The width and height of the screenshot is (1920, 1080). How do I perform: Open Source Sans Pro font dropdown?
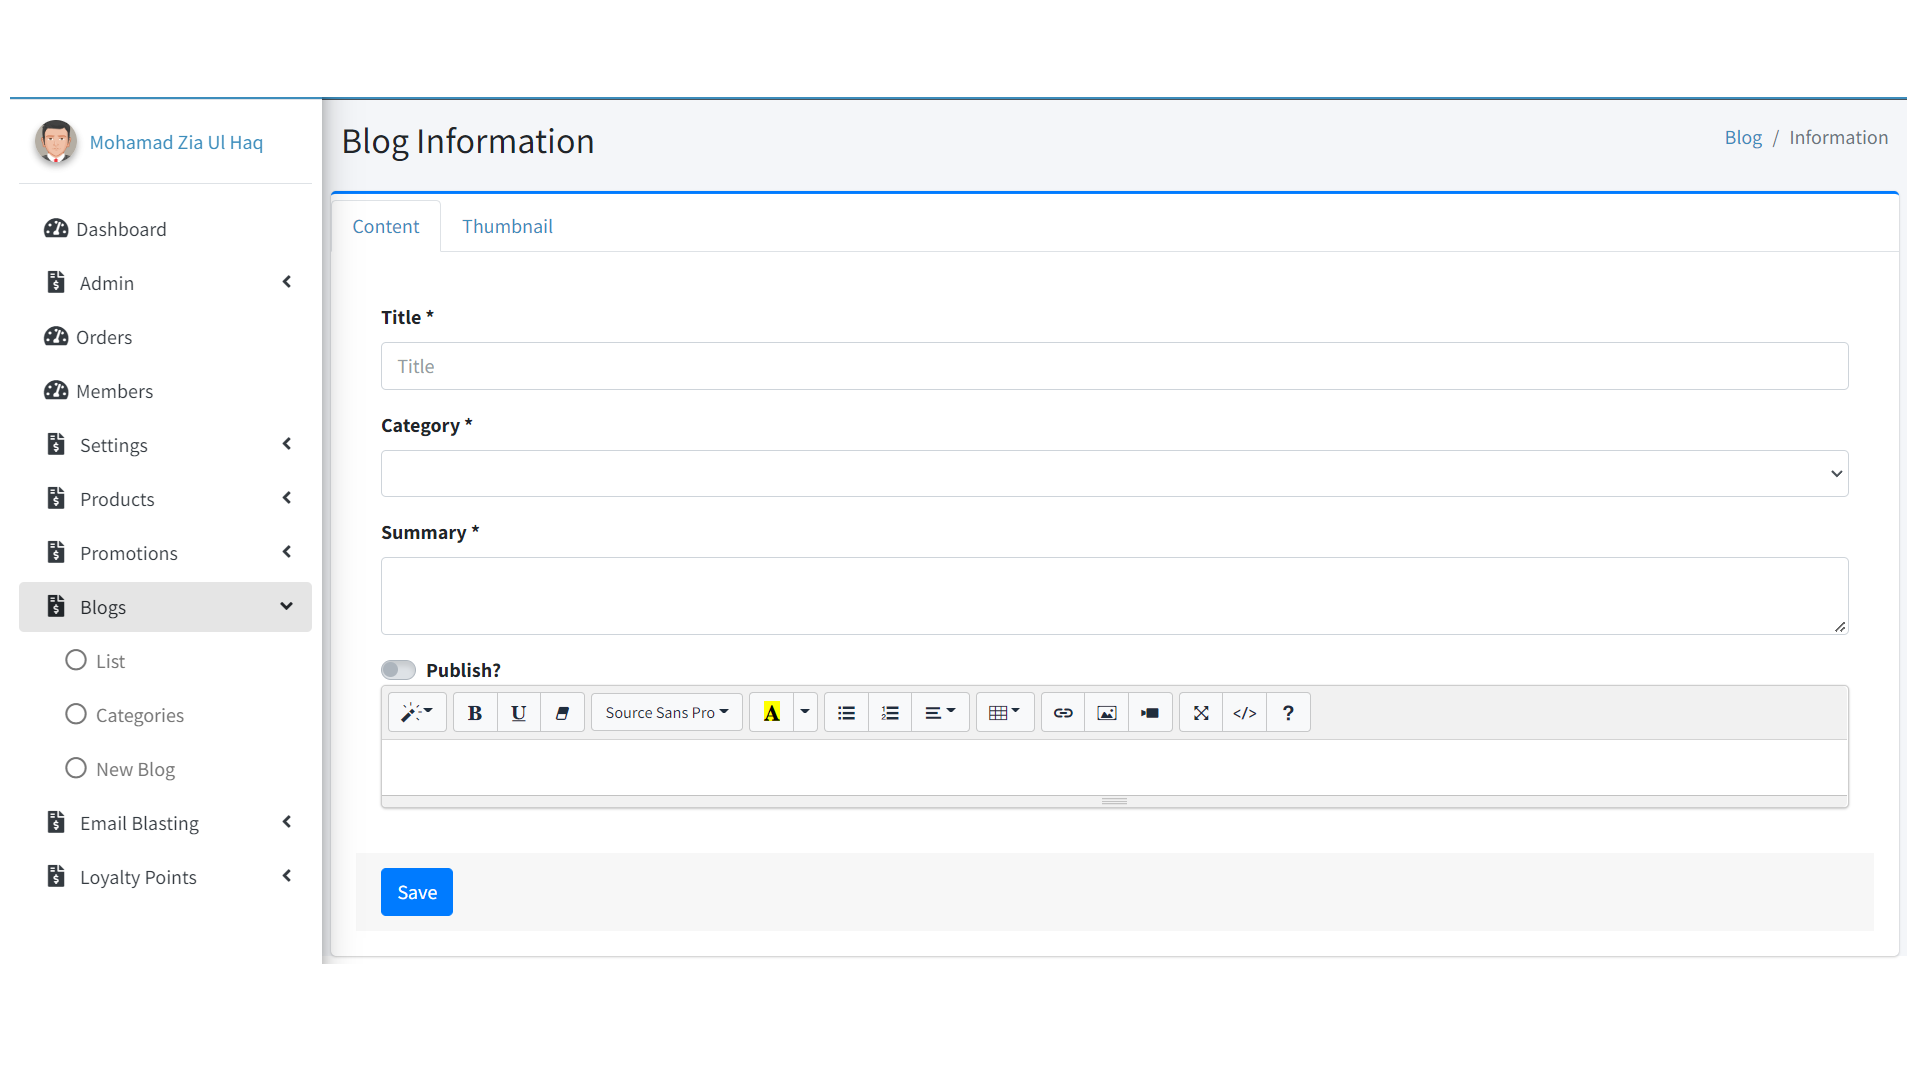[x=666, y=713]
